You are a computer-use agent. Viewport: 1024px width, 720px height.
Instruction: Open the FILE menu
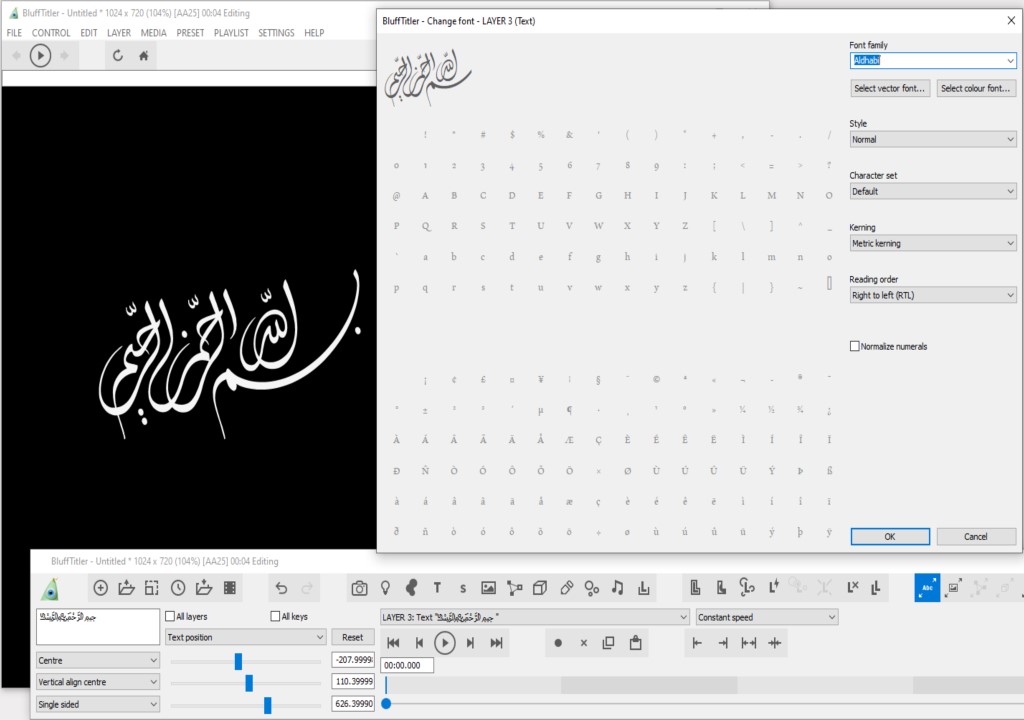(x=14, y=33)
